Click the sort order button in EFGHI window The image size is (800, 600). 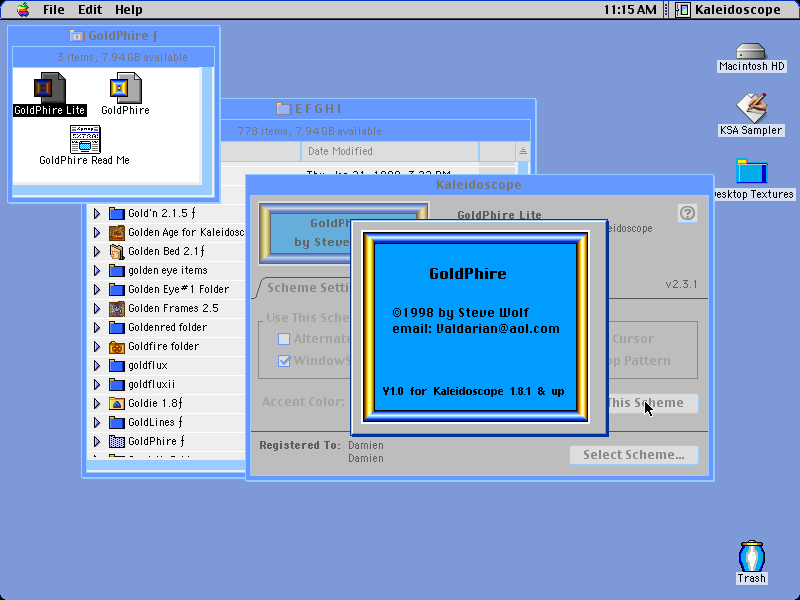pyautogui.click(x=523, y=151)
